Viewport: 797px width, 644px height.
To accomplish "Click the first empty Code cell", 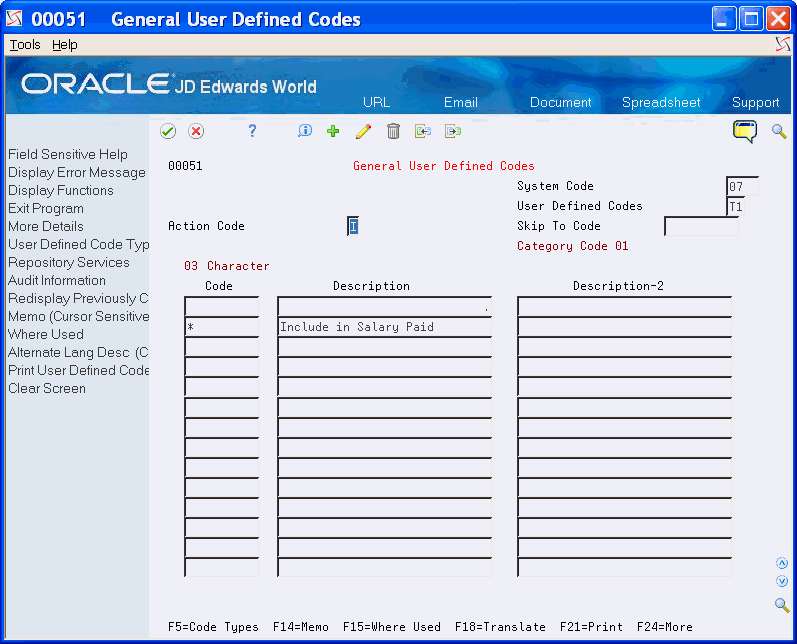I will pyautogui.click(x=222, y=307).
